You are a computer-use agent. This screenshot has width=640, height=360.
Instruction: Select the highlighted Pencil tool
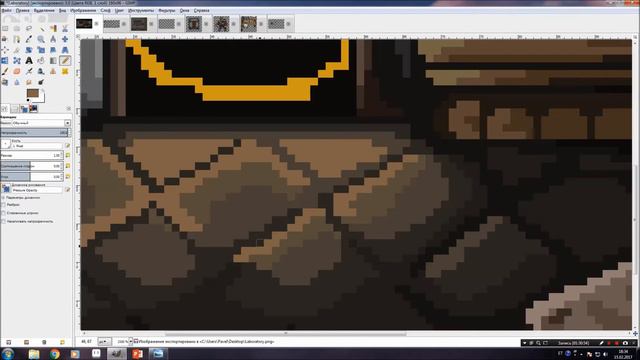coord(65,60)
